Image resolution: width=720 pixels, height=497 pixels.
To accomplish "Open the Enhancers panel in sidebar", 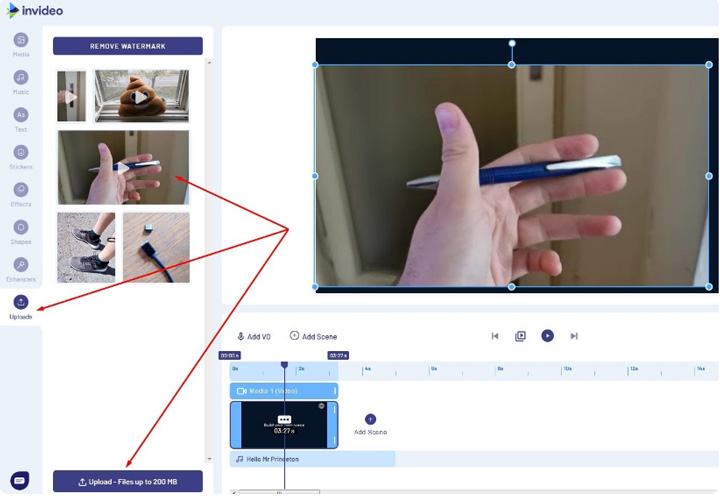I will point(21,270).
